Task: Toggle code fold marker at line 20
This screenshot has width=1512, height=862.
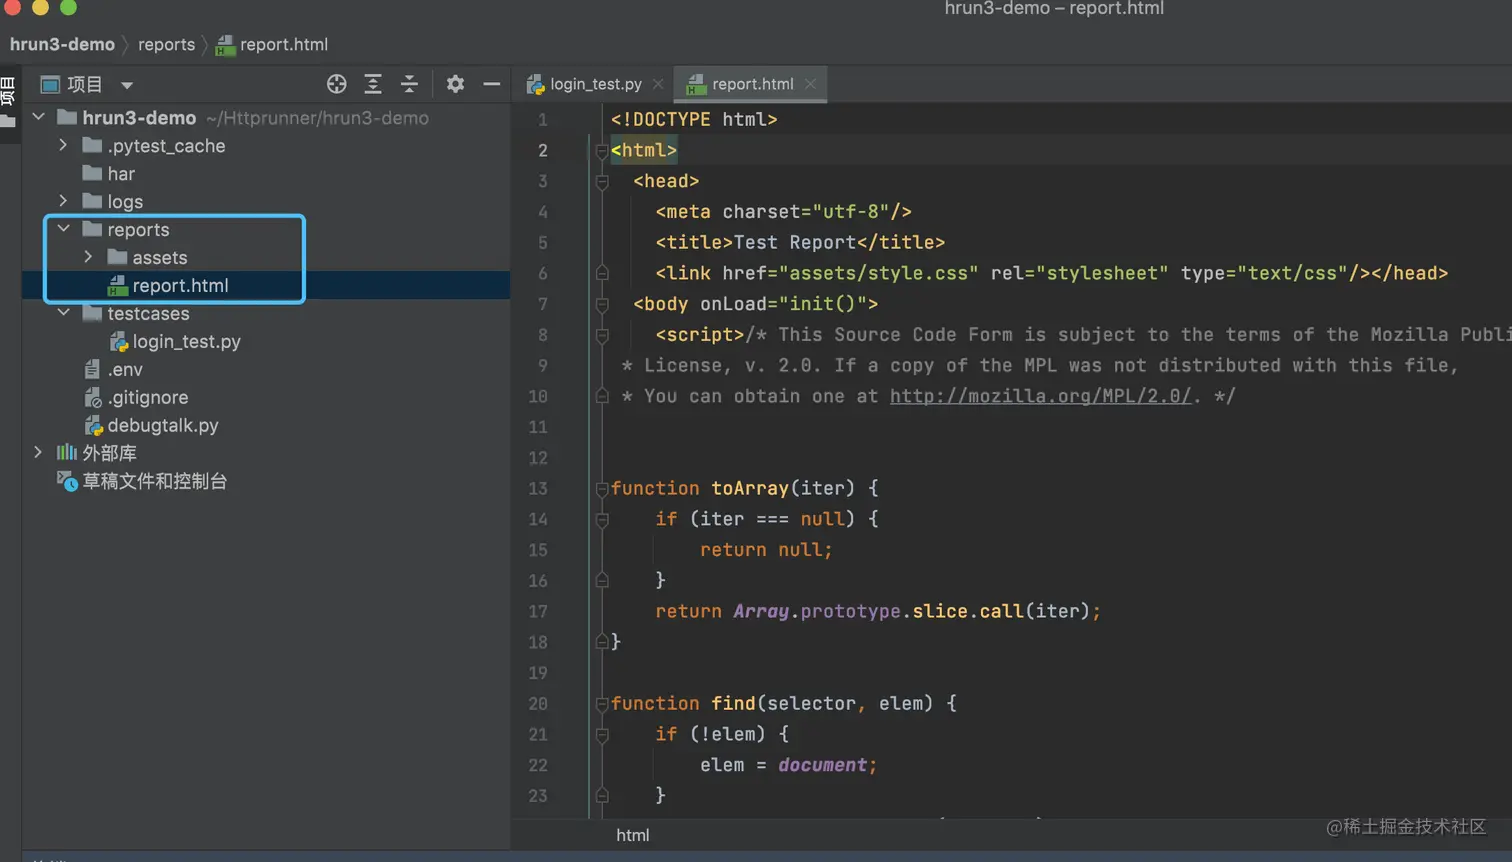Action: click(602, 704)
